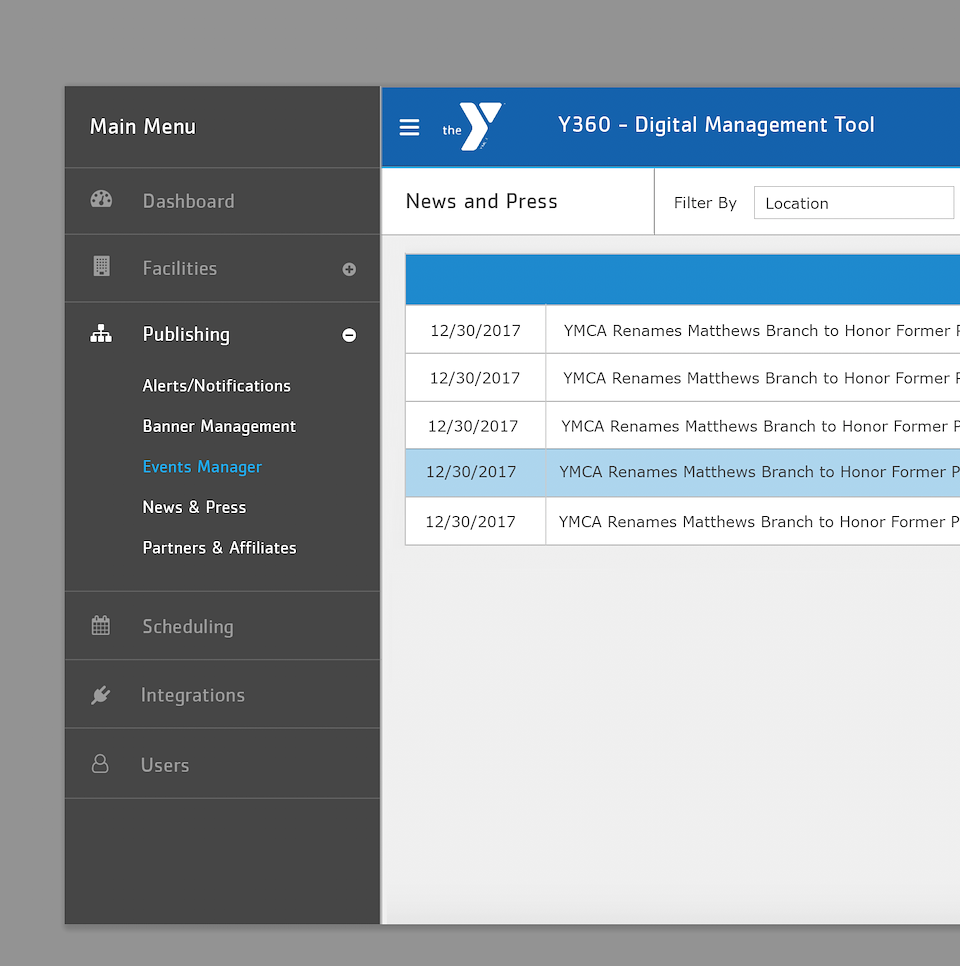The image size is (960, 966).
Task: Open Dashboard from the main menu
Action: click(x=222, y=201)
